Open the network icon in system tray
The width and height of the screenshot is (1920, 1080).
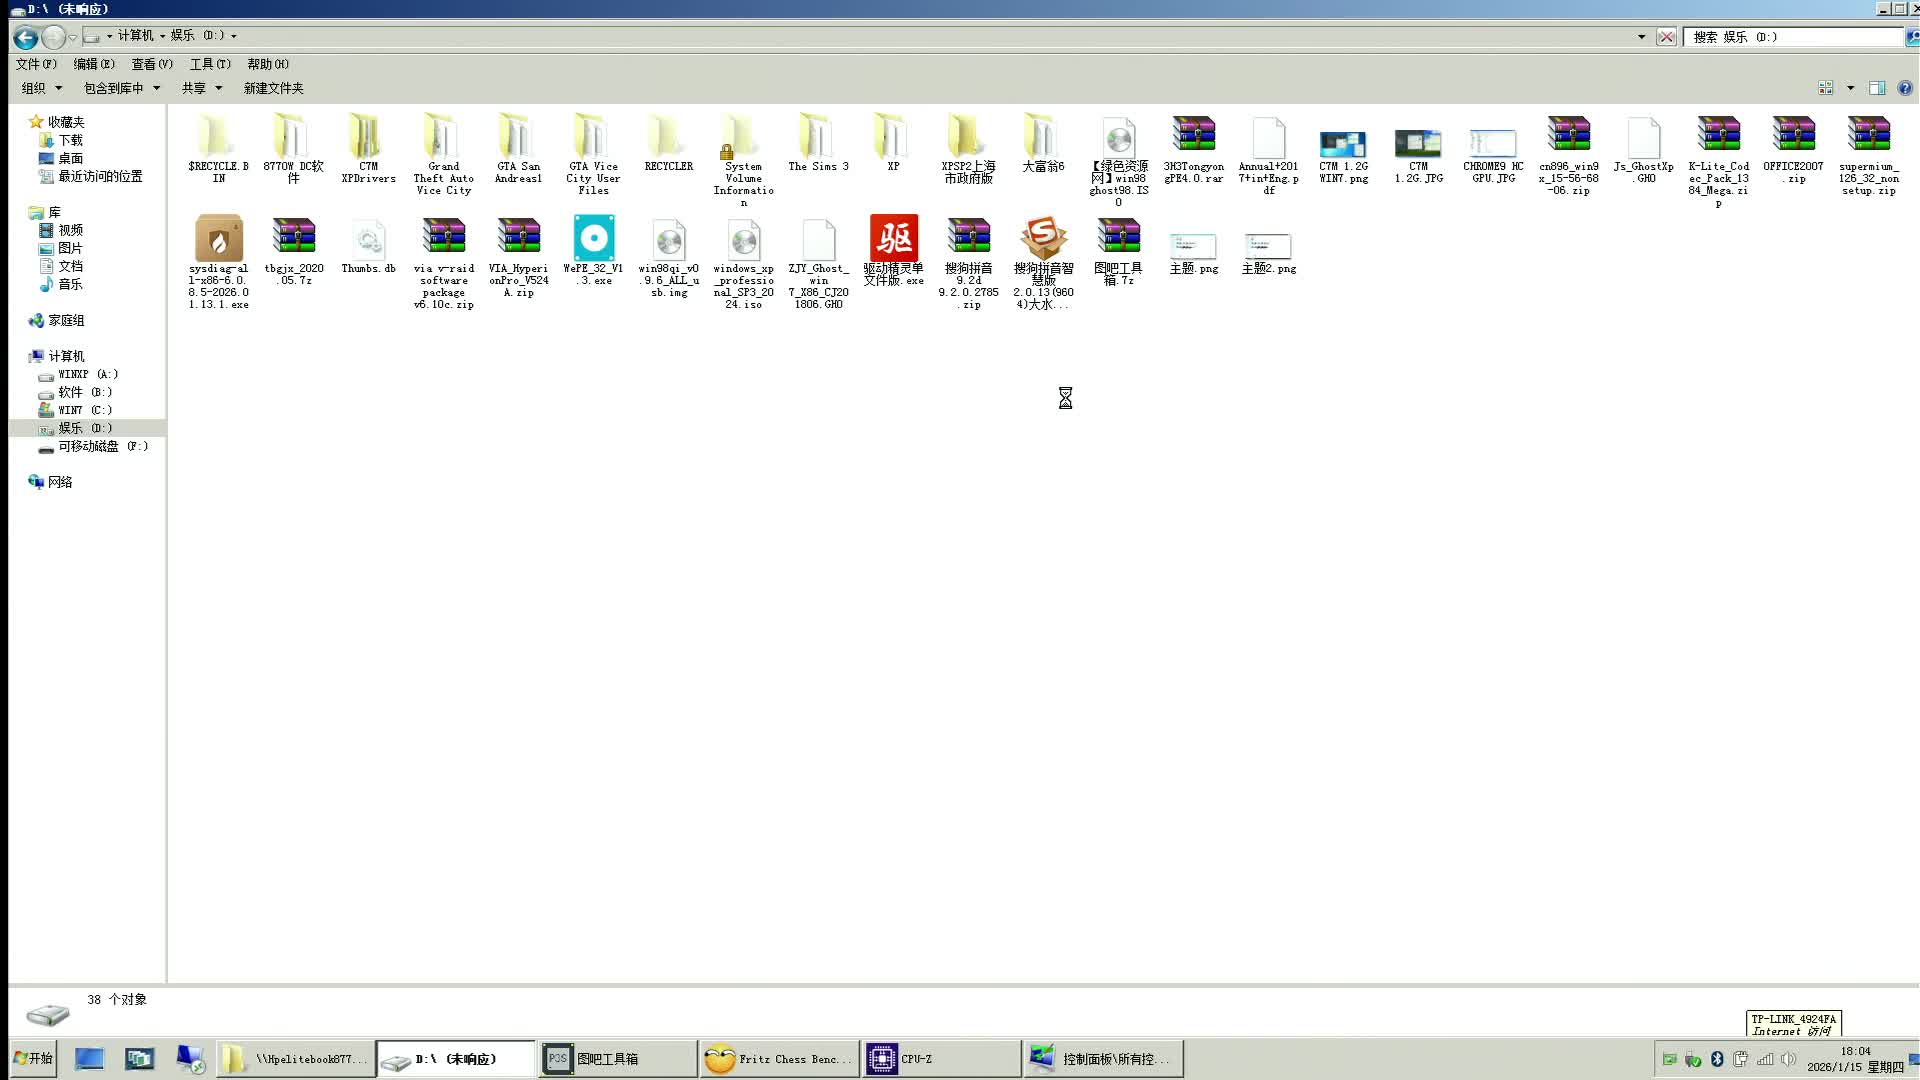point(1766,1059)
